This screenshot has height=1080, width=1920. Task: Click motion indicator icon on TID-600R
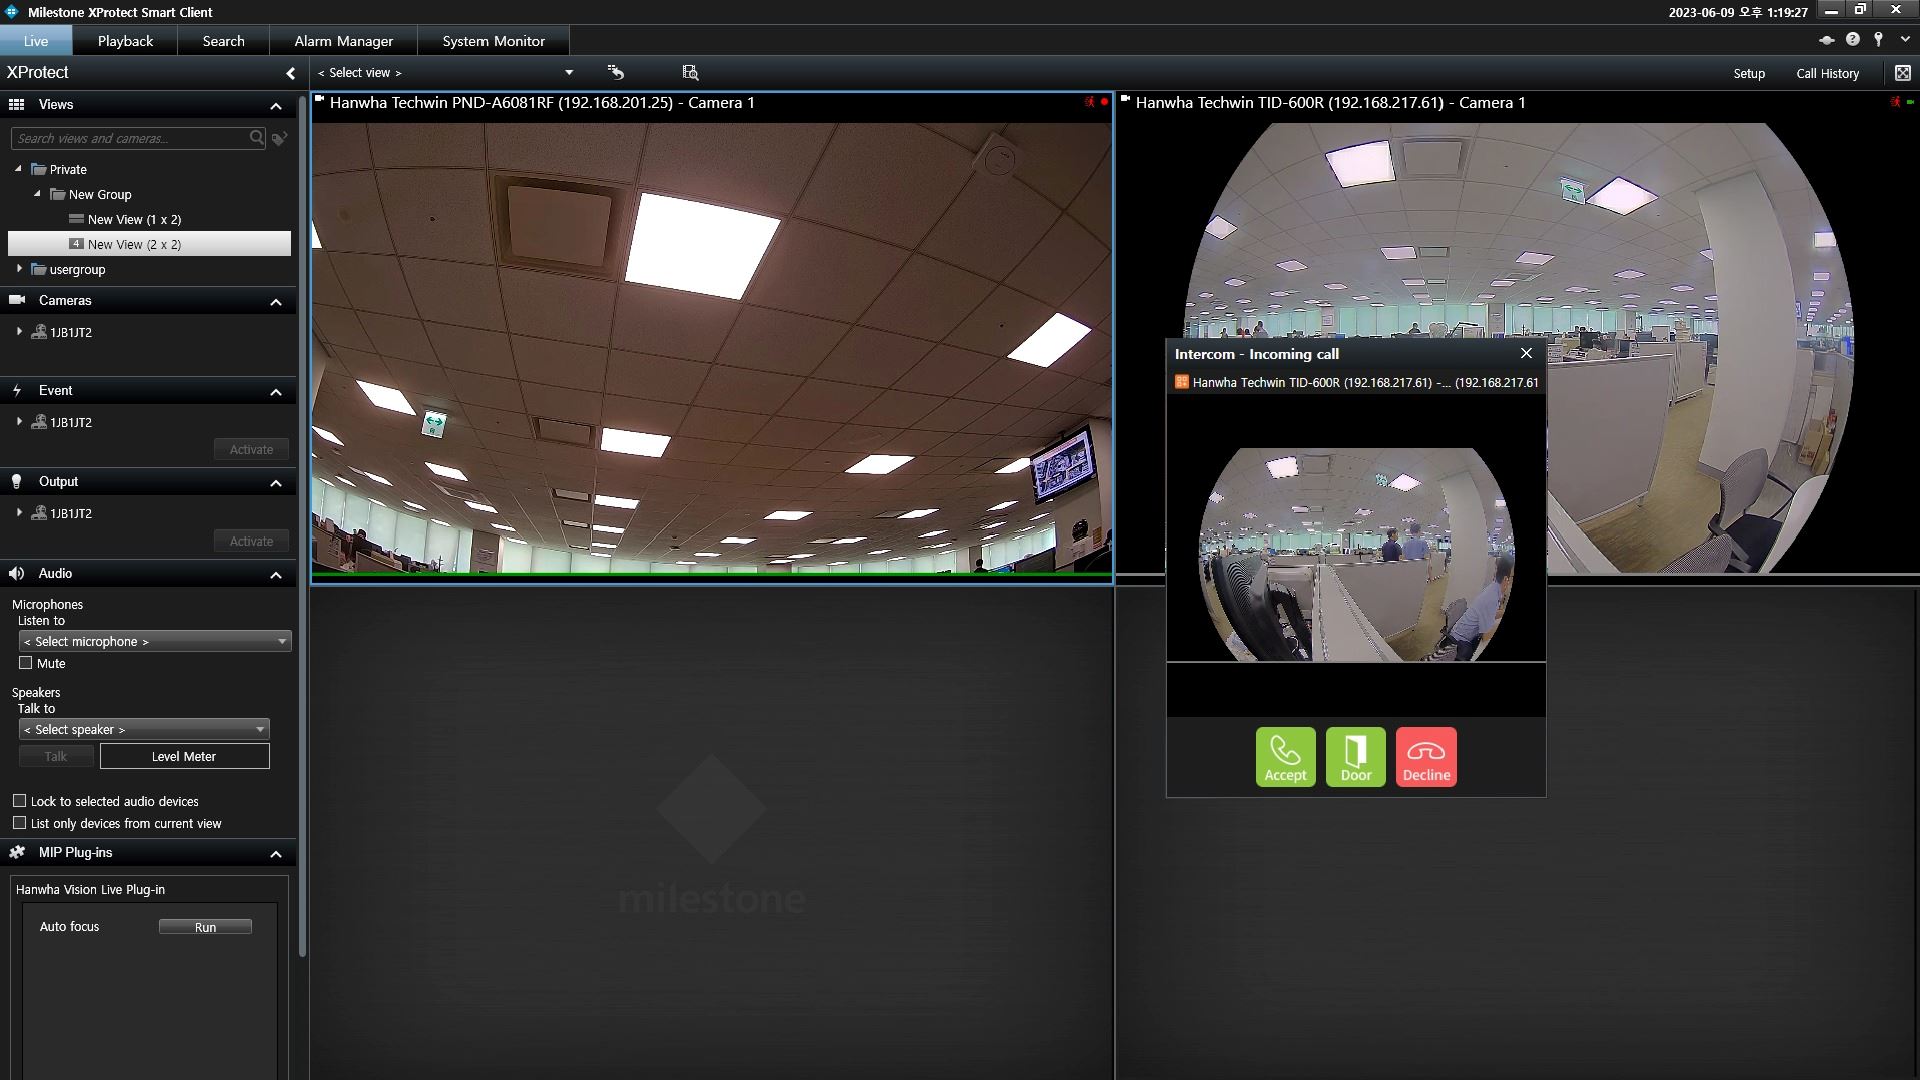coord(1895,102)
